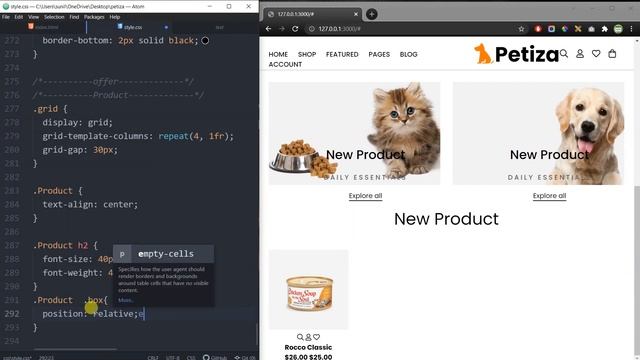640x360 pixels.
Task: Click the browser profile avatar
Action: pyautogui.click(x=618, y=29)
